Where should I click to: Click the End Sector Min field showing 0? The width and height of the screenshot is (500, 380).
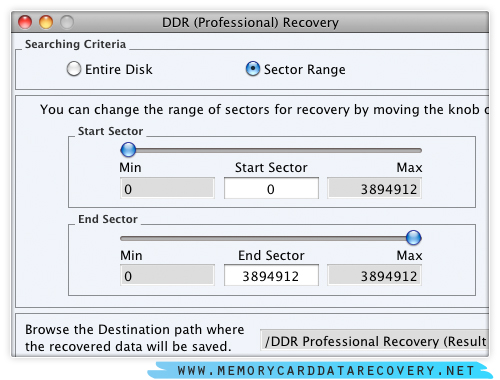pyautogui.click(x=167, y=275)
